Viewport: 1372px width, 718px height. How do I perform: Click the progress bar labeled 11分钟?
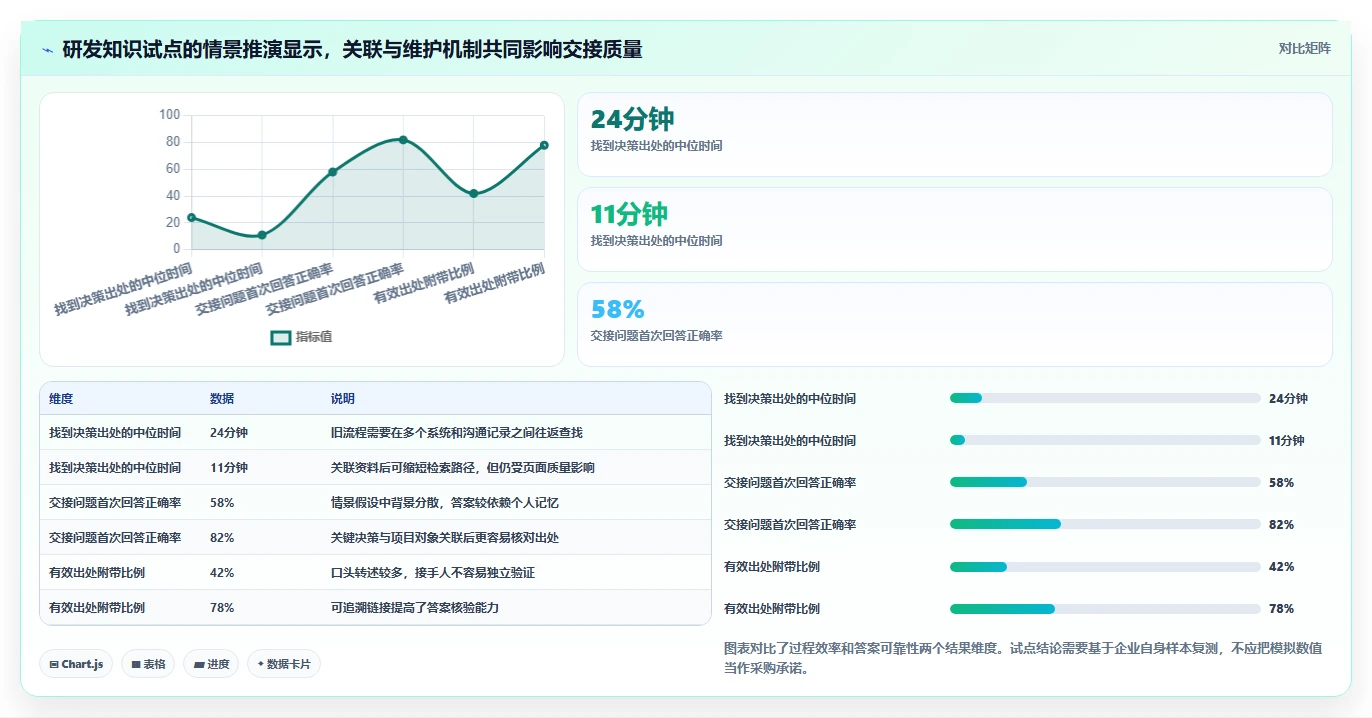pos(1105,440)
